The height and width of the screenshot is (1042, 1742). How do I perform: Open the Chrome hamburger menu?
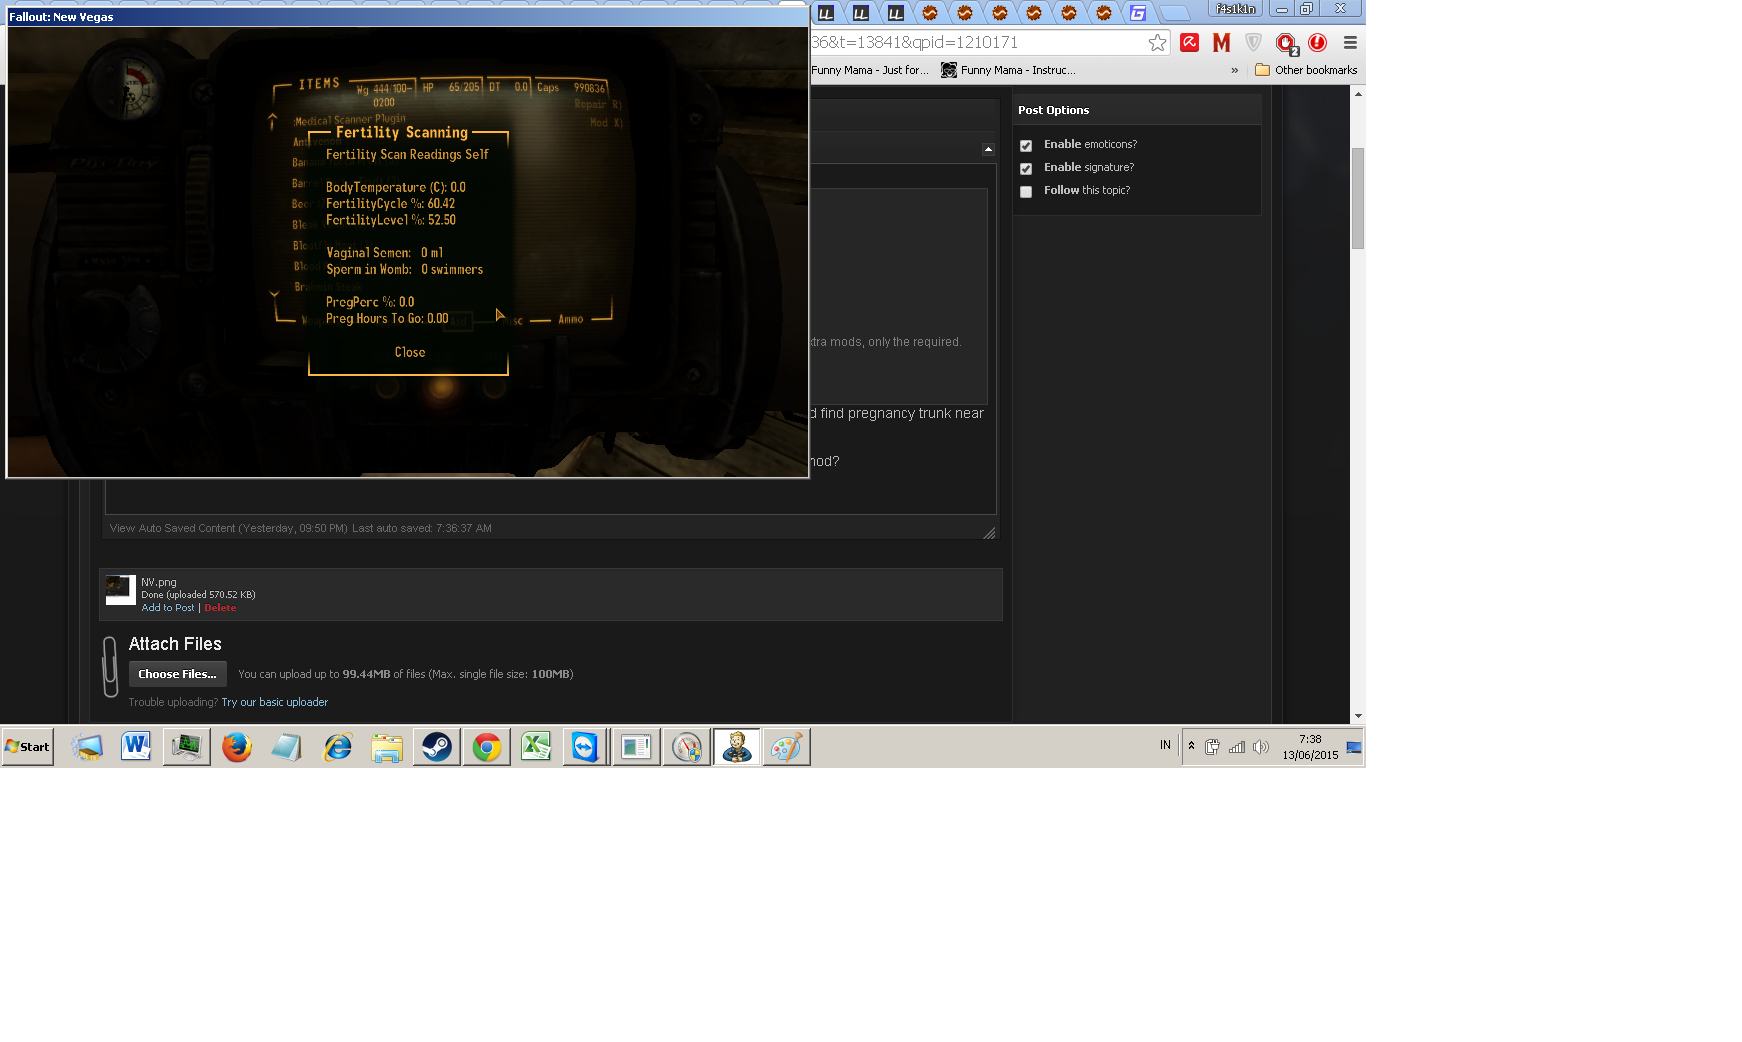point(1350,42)
